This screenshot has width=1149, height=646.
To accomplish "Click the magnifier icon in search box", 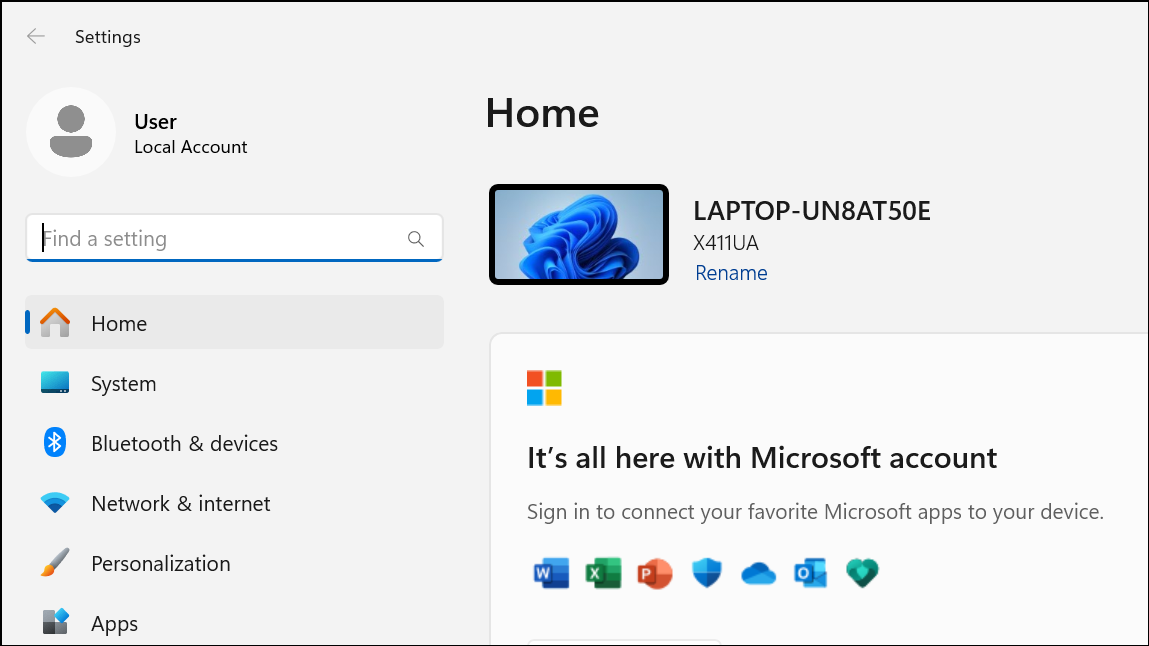I will click(x=415, y=239).
